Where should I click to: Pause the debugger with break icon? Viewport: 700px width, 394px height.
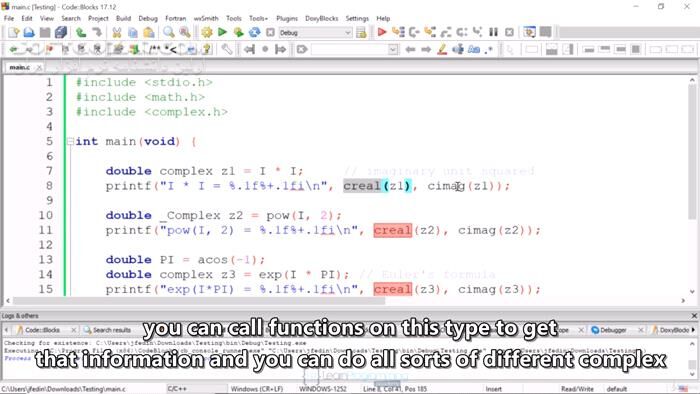click(x=493, y=32)
